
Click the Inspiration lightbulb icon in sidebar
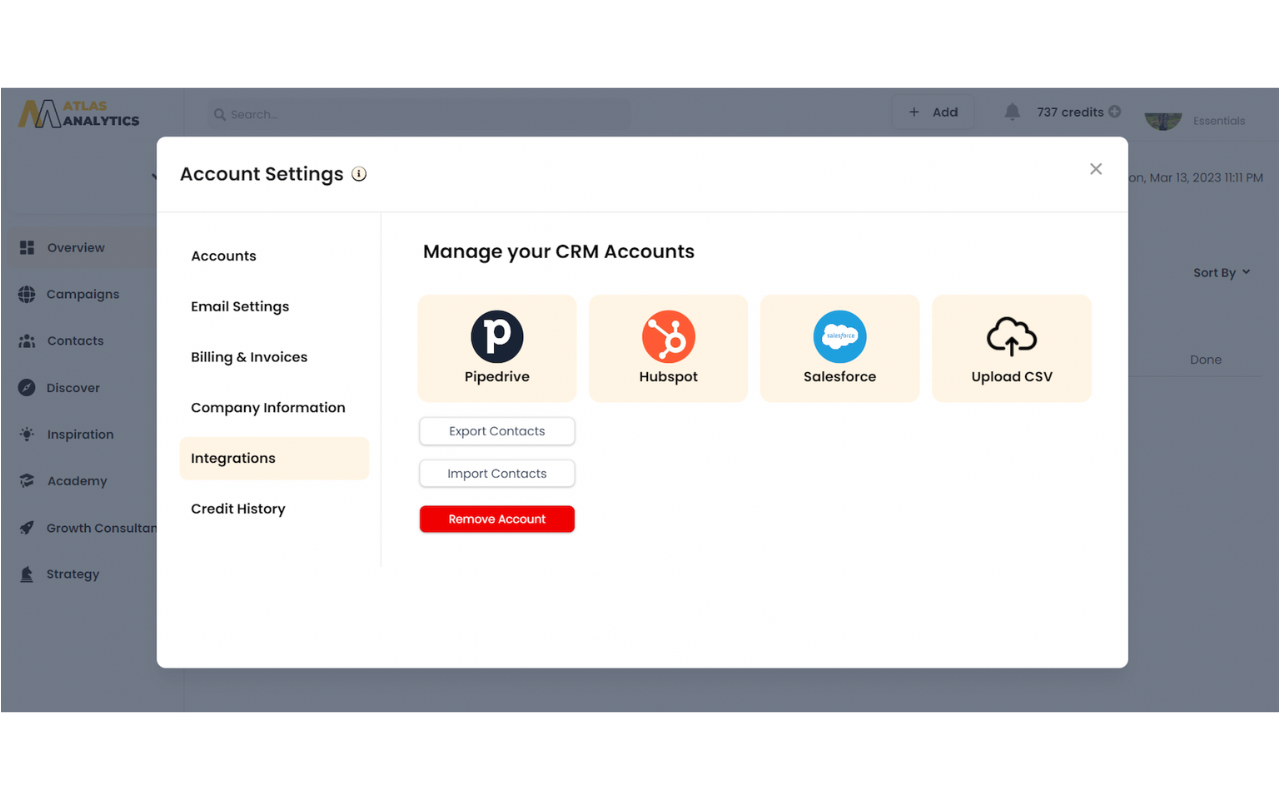27,434
